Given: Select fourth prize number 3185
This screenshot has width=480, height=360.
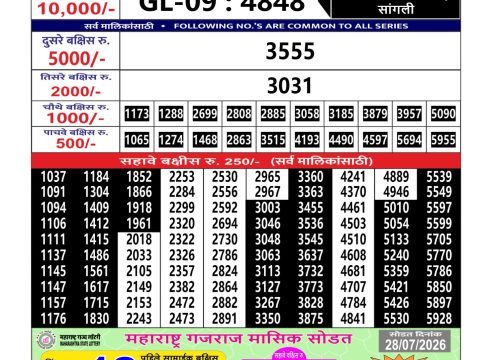Looking at the screenshot, I should [341, 114].
